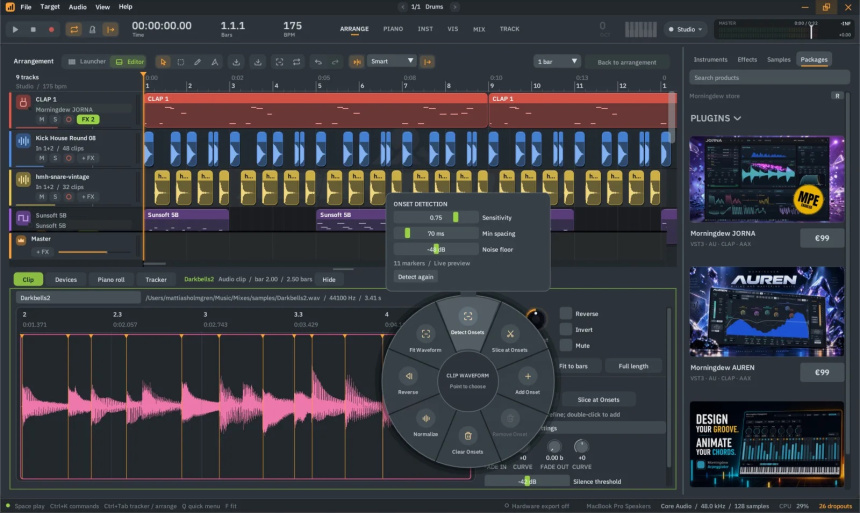
Task: Select the pencil draw tool
Action: [197, 62]
